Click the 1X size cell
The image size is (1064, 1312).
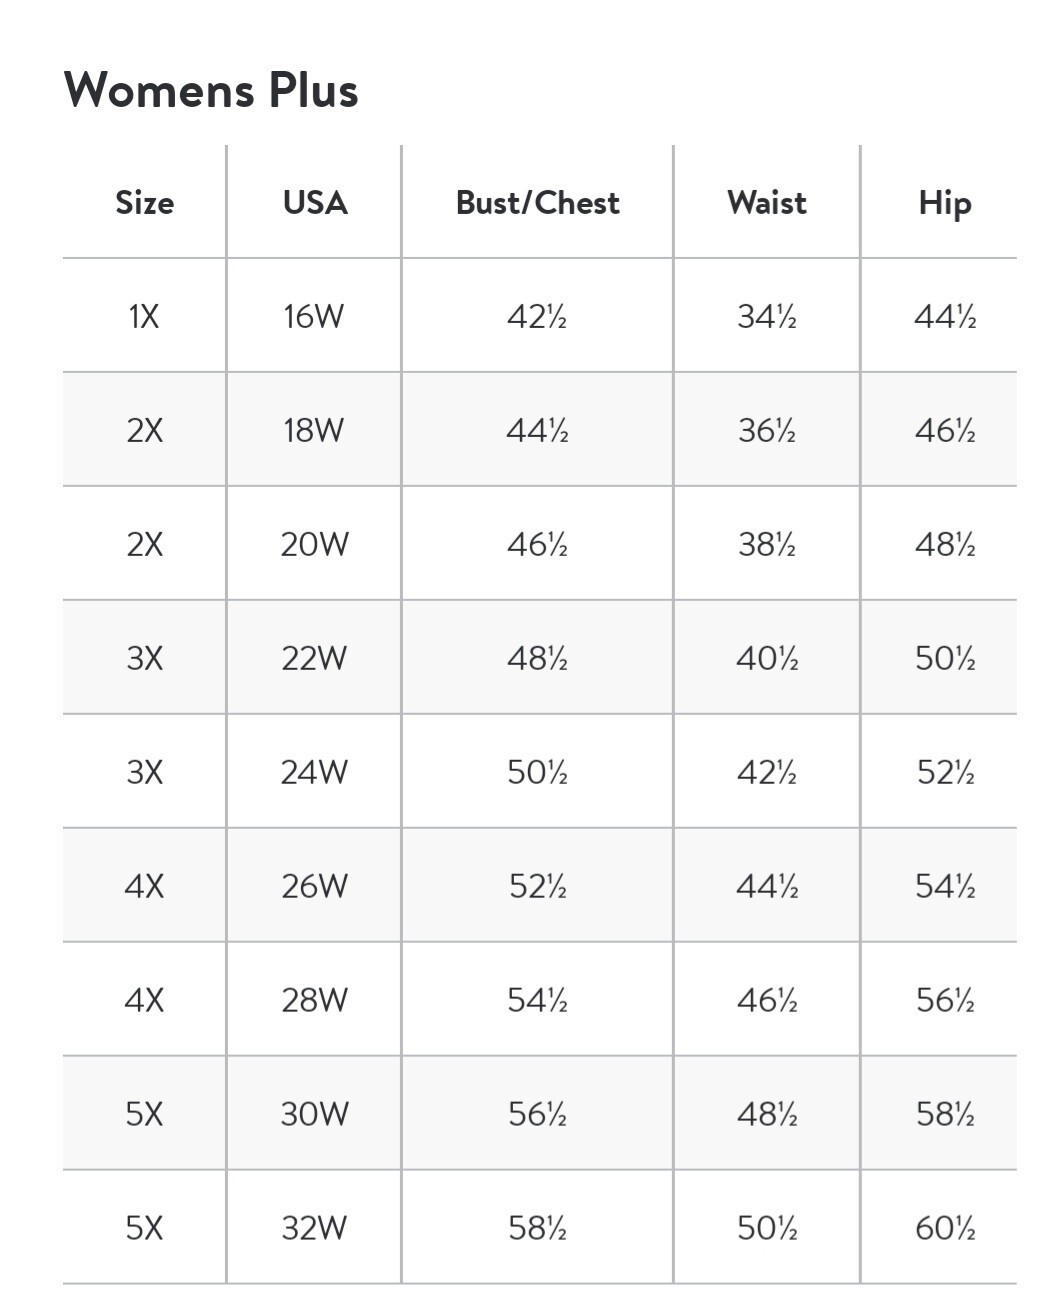pyautogui.click(x=144, y=317)
